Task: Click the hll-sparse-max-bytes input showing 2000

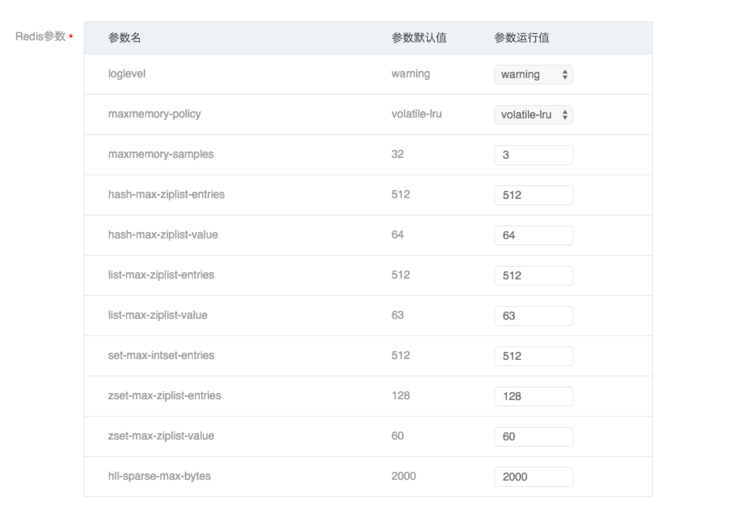Action: (533, 477)
